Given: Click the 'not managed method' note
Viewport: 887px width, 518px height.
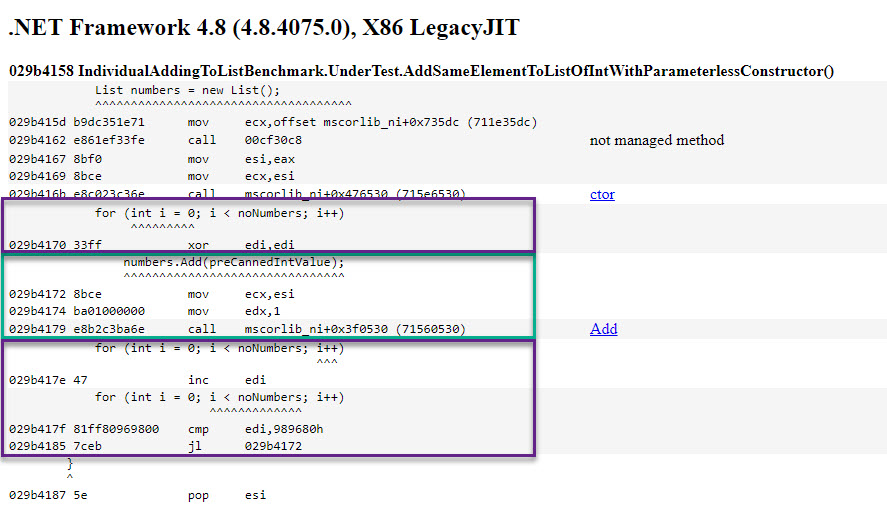Looking at the screenshot, I should click(x=656, y=140).
